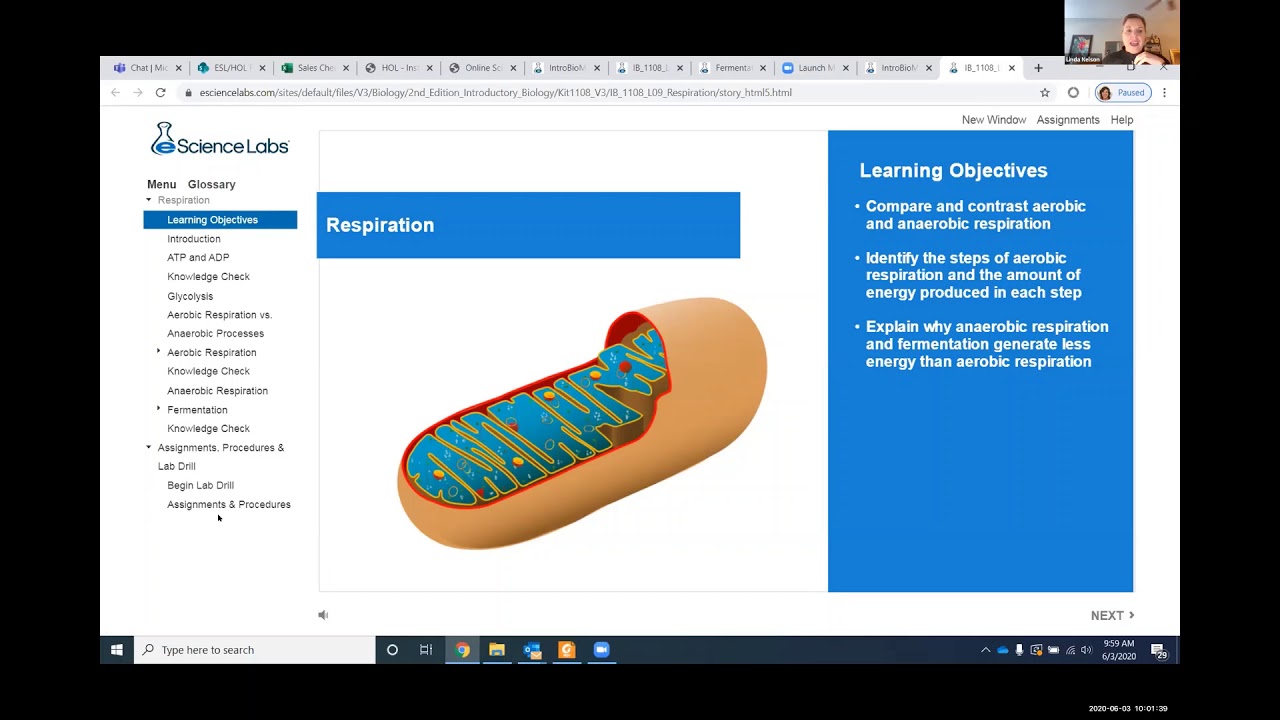Expand the Fermentation submenu arrow

click(158, 408)
